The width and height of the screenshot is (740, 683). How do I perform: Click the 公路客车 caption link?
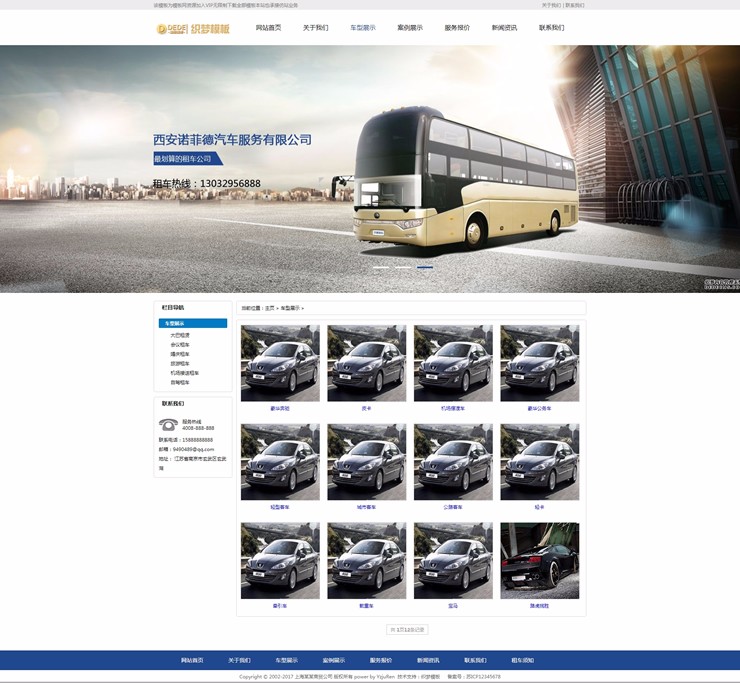click(453, 507)
